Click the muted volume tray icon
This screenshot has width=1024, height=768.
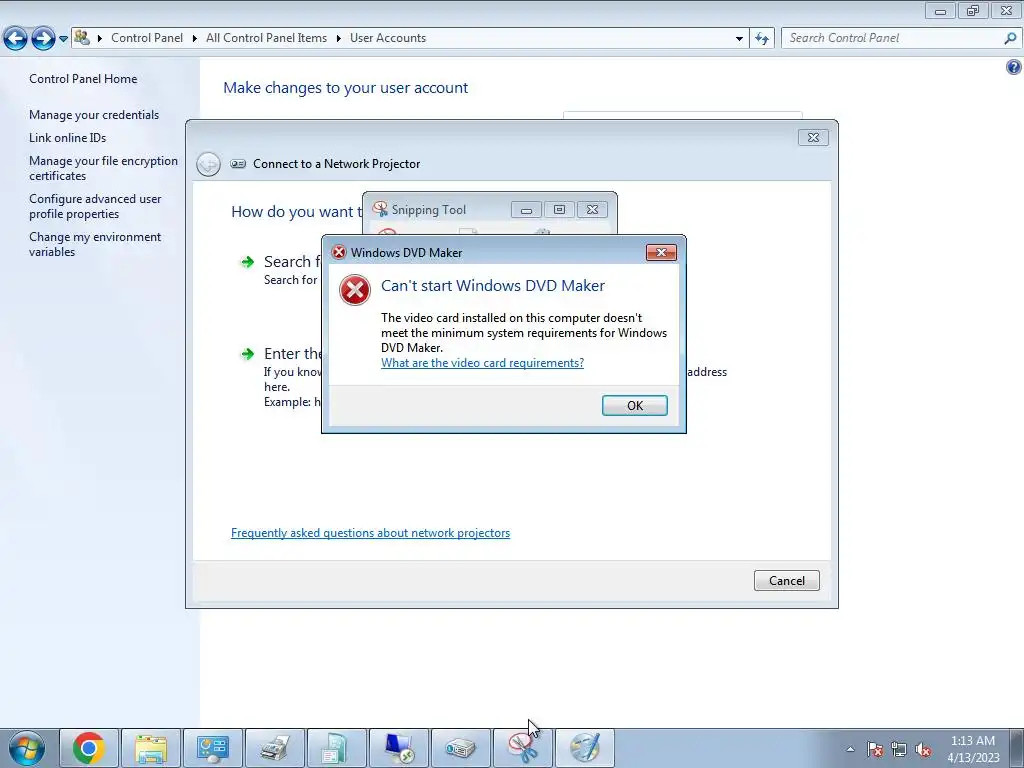923,749
